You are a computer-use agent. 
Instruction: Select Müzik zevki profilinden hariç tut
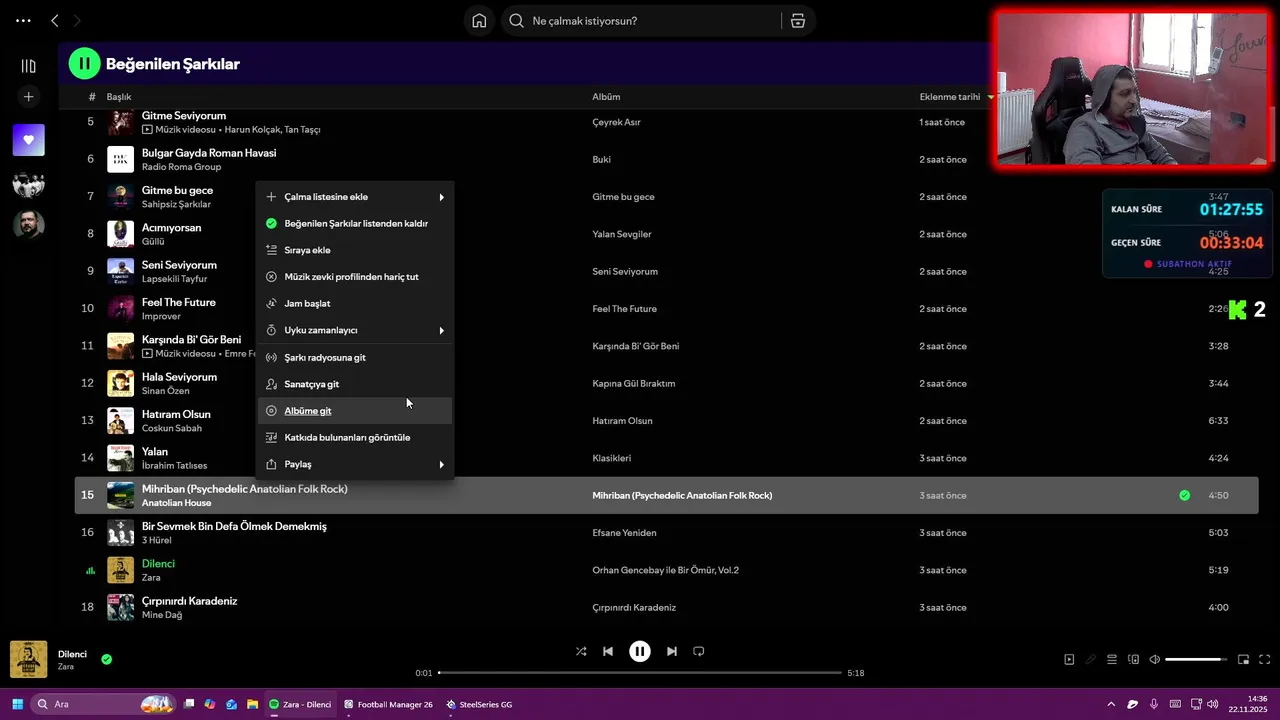(355, 277)
